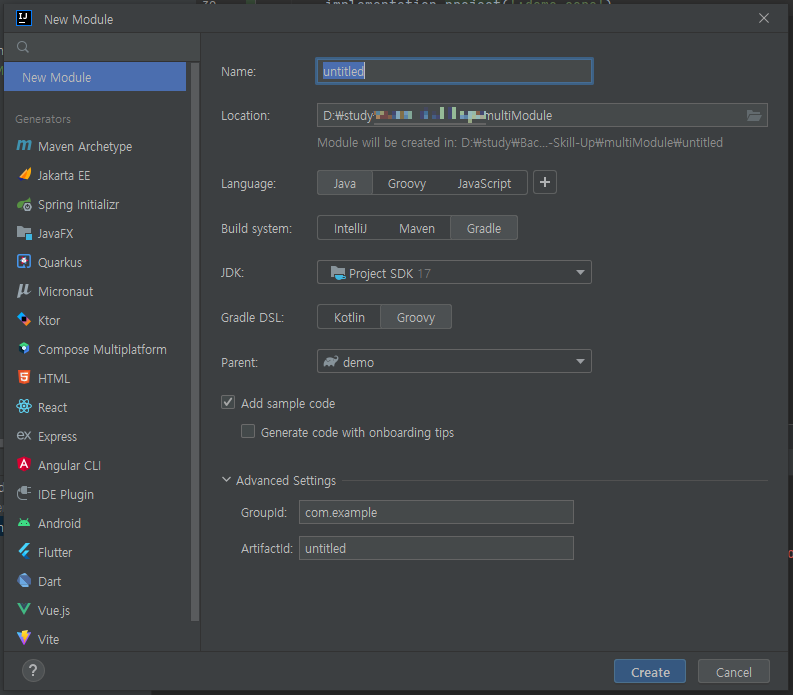Screen dimensions: 793x695
Task: Click the Create button
Action: (650, 672)
